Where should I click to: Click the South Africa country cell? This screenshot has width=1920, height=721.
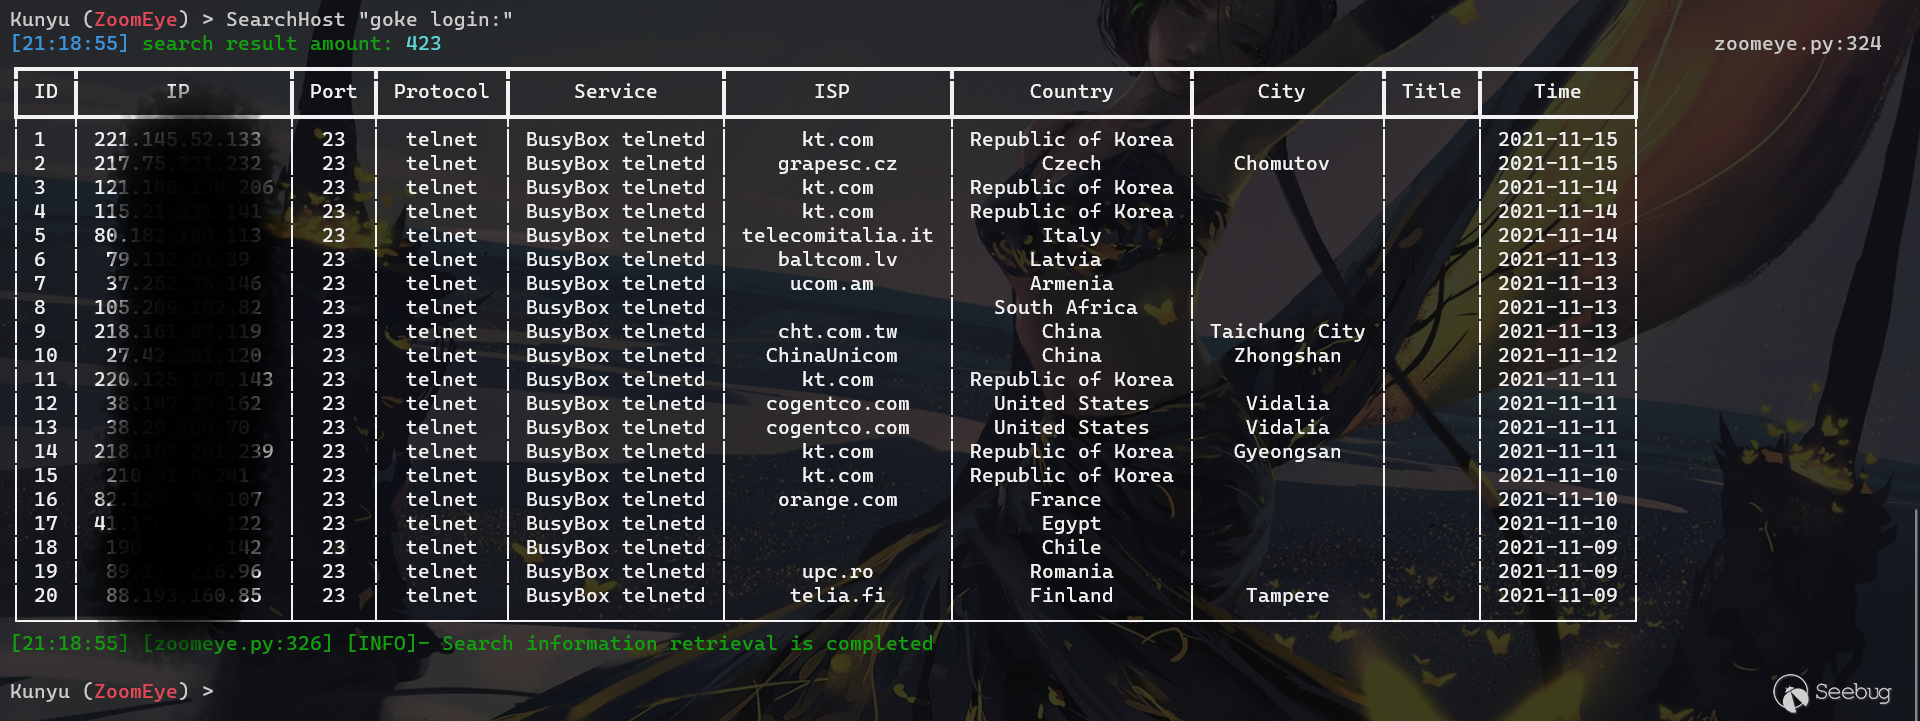coord(1065,308)
